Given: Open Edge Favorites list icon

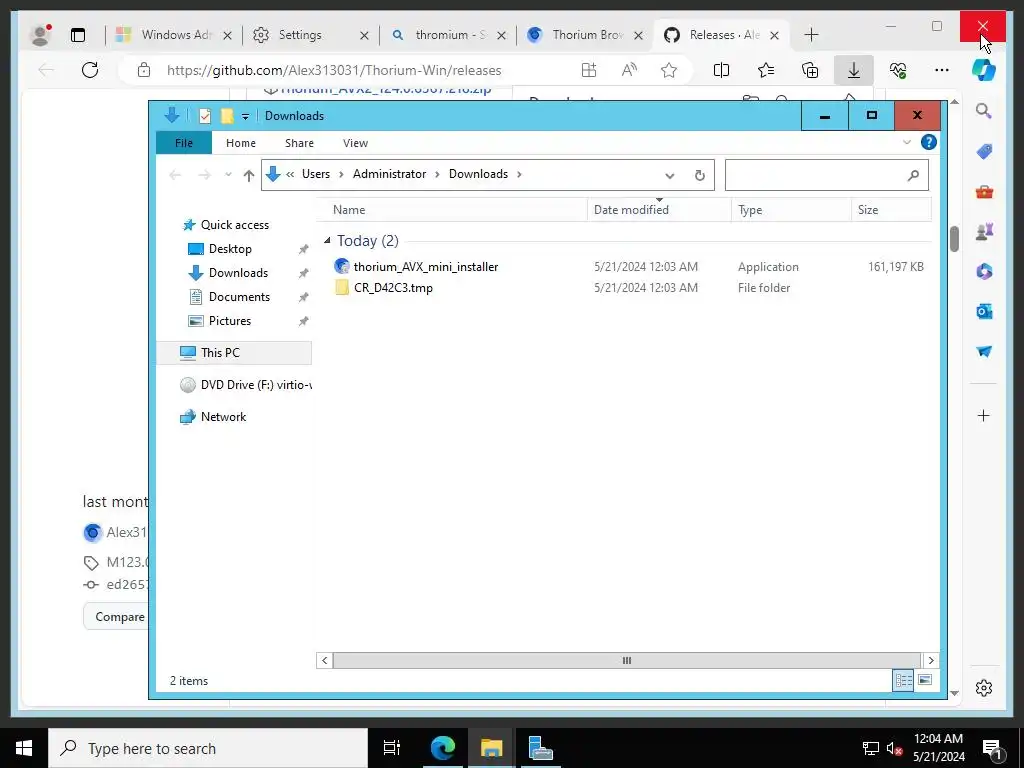Looking at the screenshot, I should 765,70.
